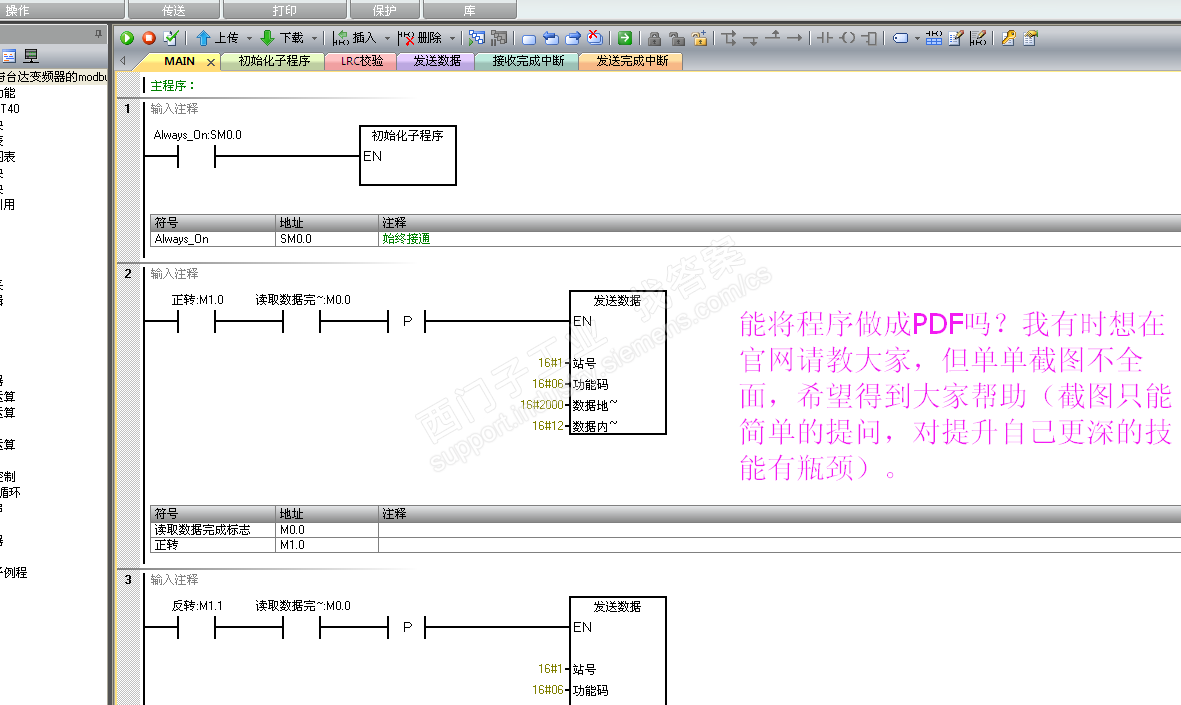Click the 反转:M1.1 contact in network 3

click(x=197, y=627)
